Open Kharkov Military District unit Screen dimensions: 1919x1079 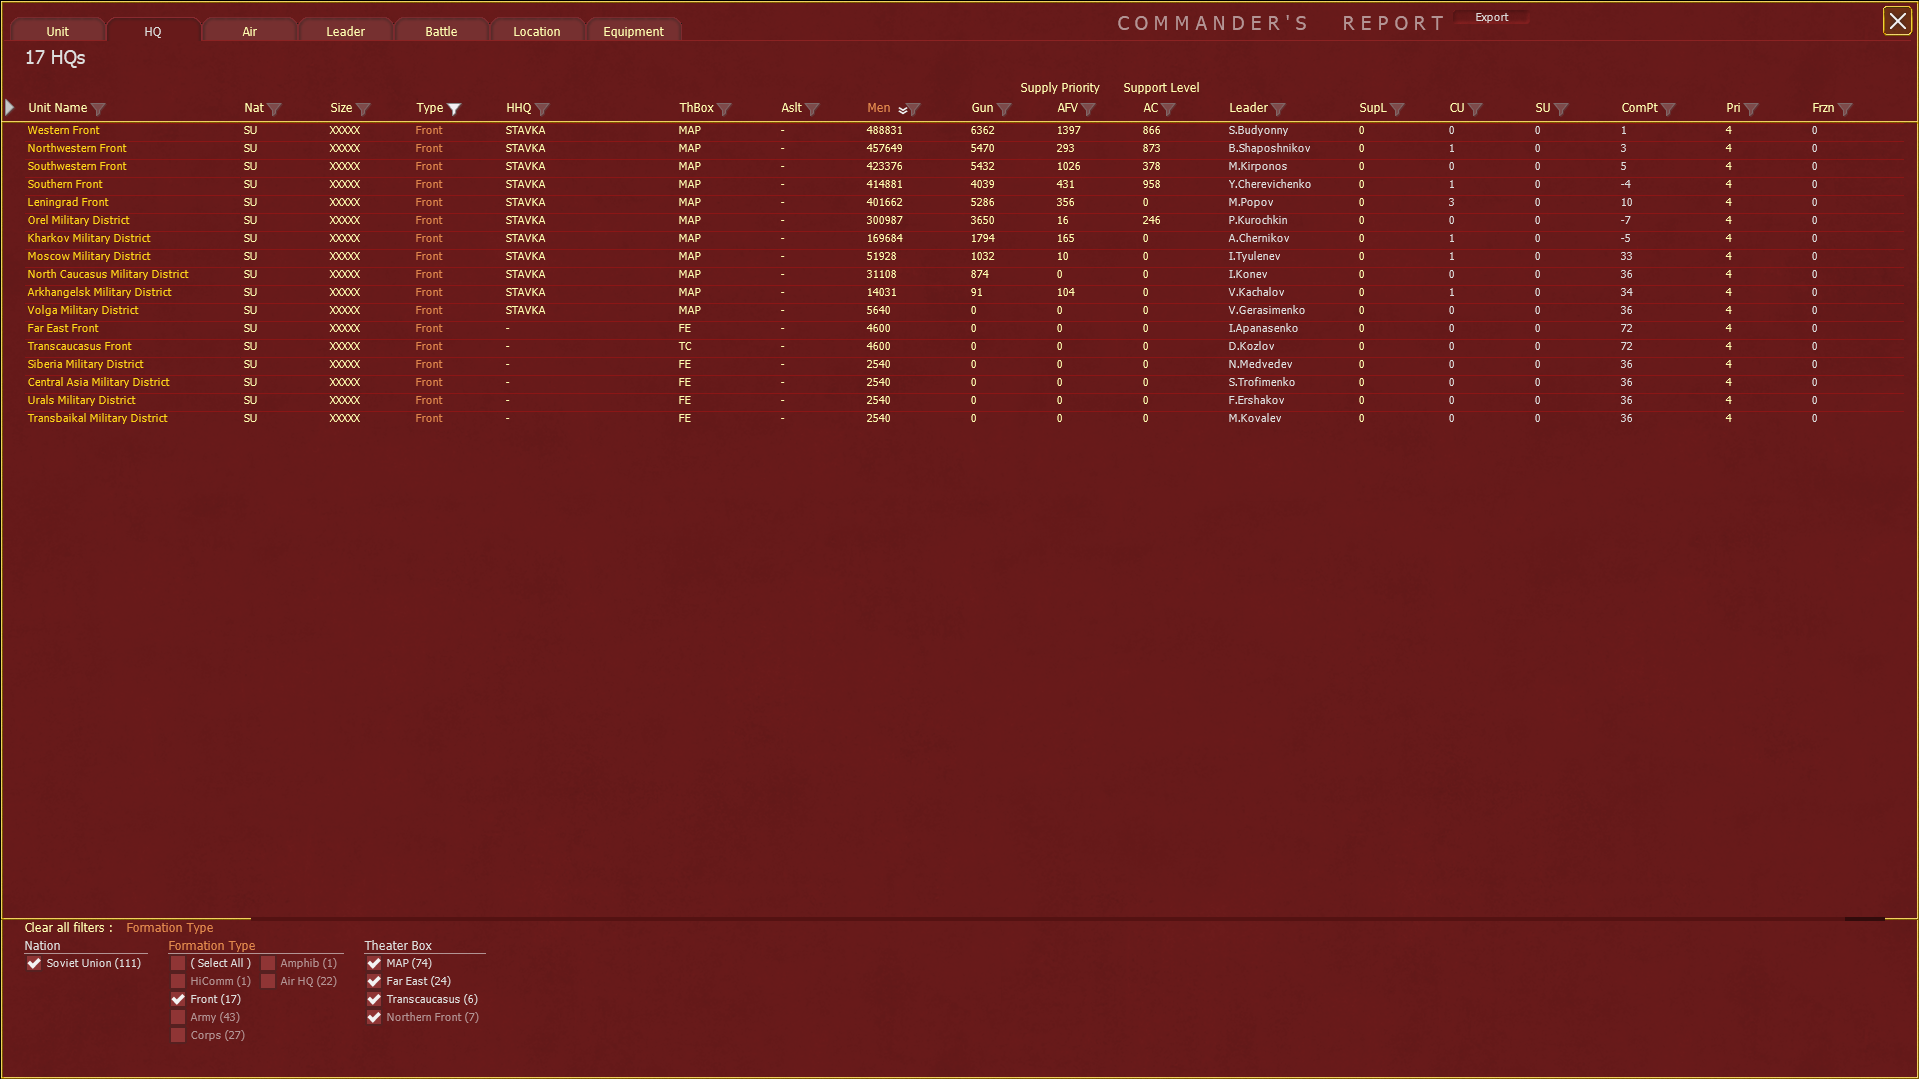(89, 238)
